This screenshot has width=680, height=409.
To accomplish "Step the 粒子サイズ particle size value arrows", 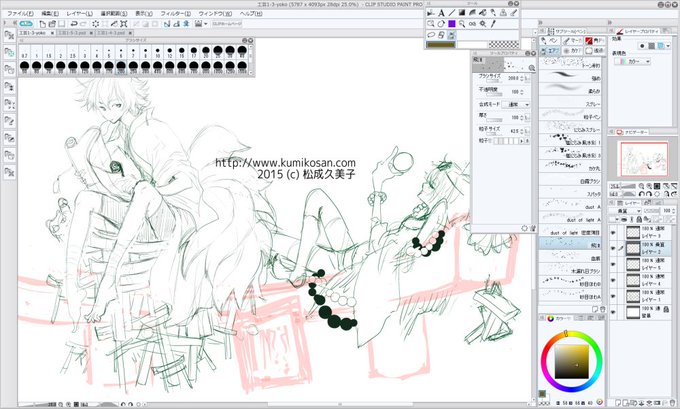I will [x=521, y=131].
